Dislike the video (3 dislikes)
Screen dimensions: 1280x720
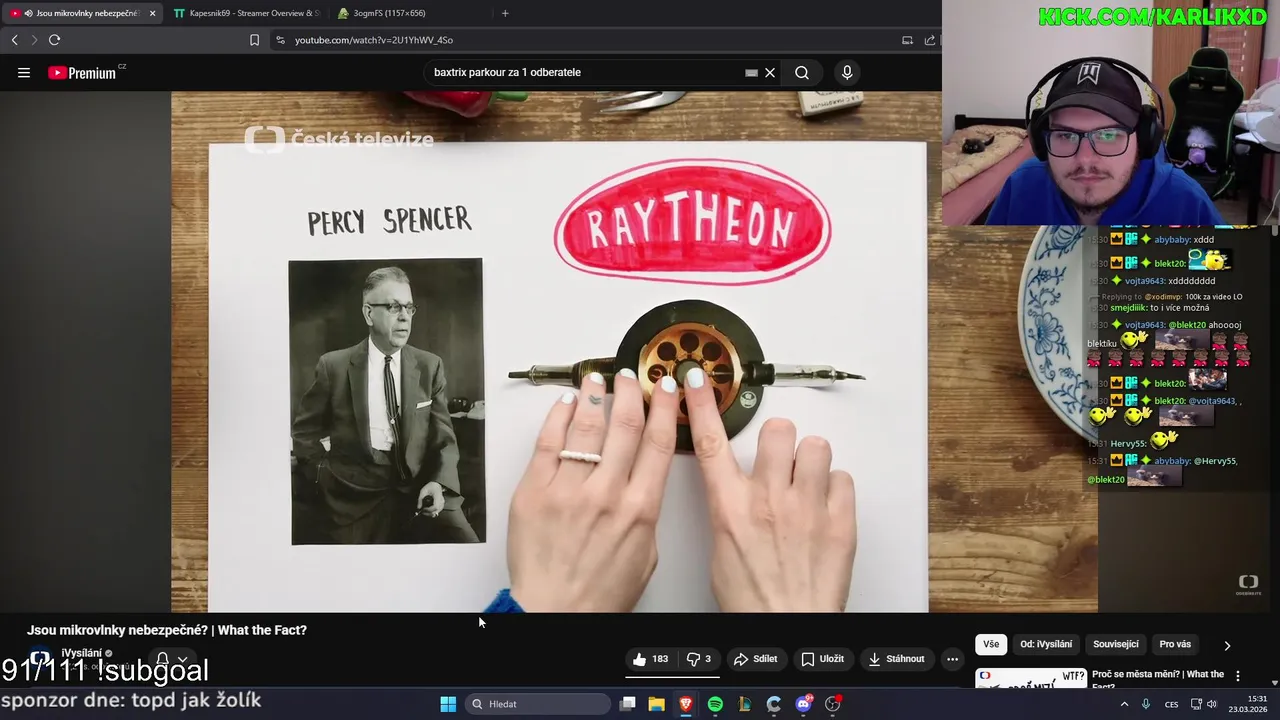pos(699,659)
